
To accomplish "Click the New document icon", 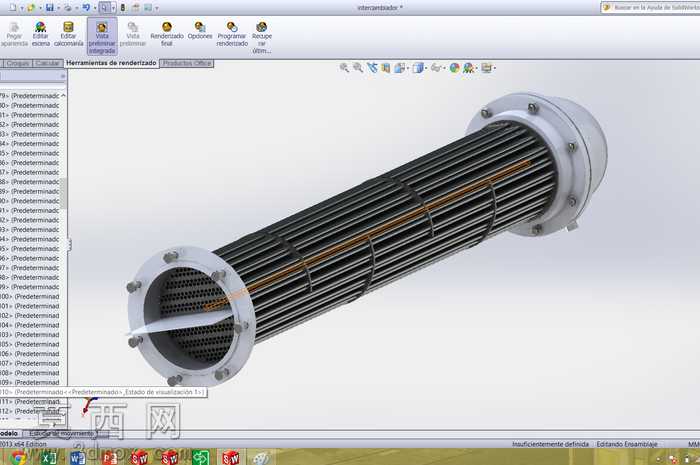I will point(13,8).
